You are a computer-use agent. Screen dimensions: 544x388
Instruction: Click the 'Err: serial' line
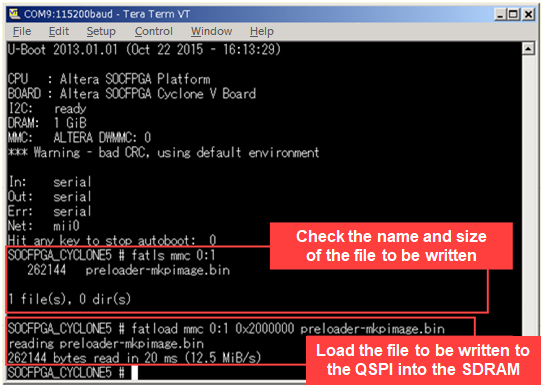(50, 211)
